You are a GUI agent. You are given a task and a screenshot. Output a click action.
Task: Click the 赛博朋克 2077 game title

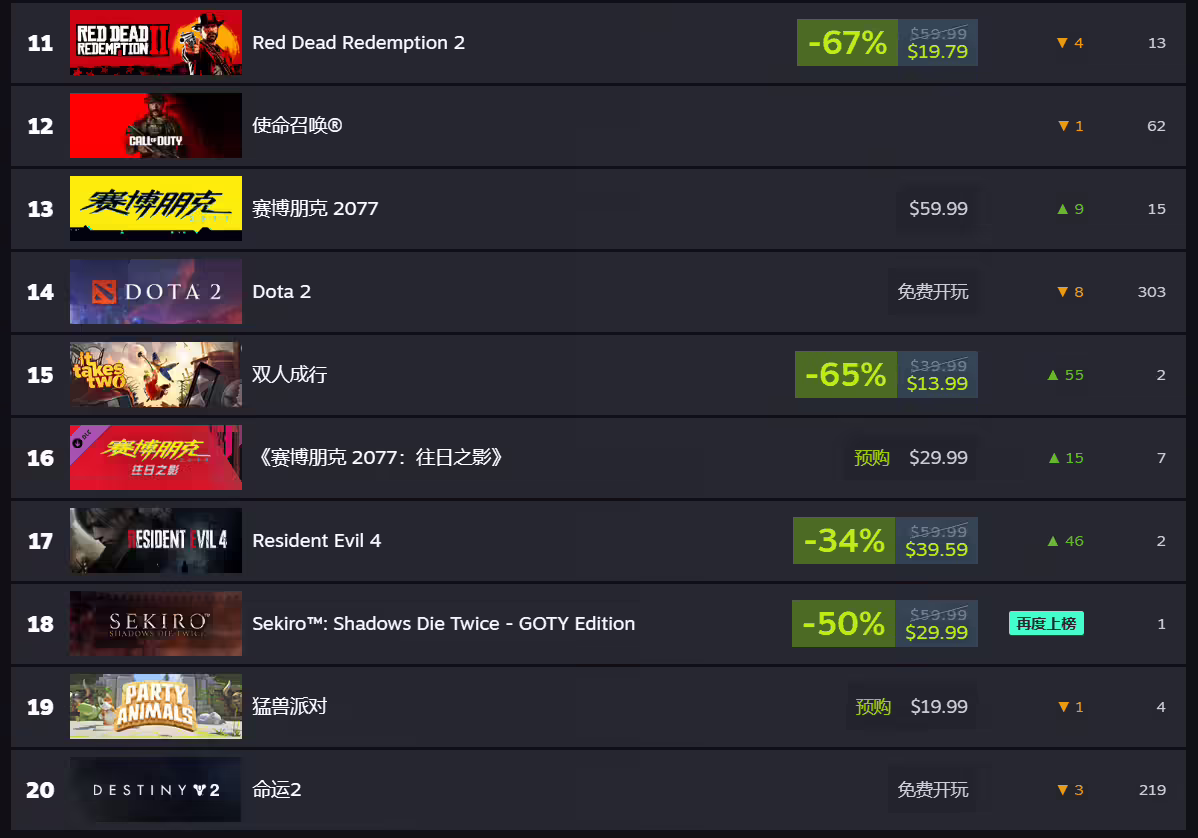pos(315,209)
